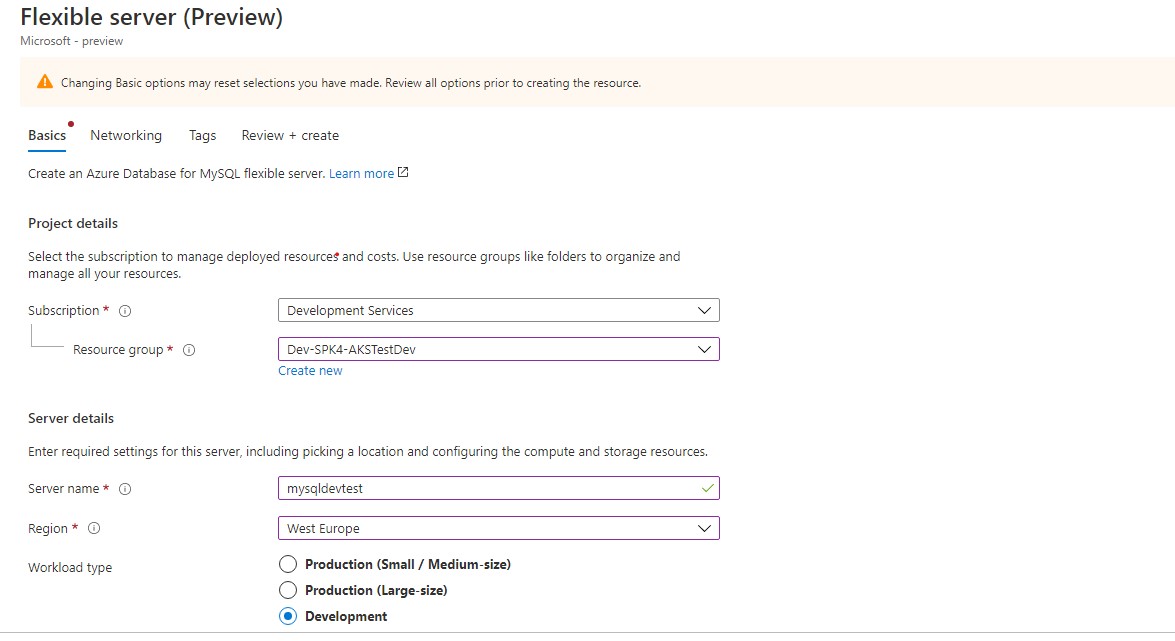Click the info icon beside Region
Viewport: 1175px width, 641px height.
click(92, 528)
